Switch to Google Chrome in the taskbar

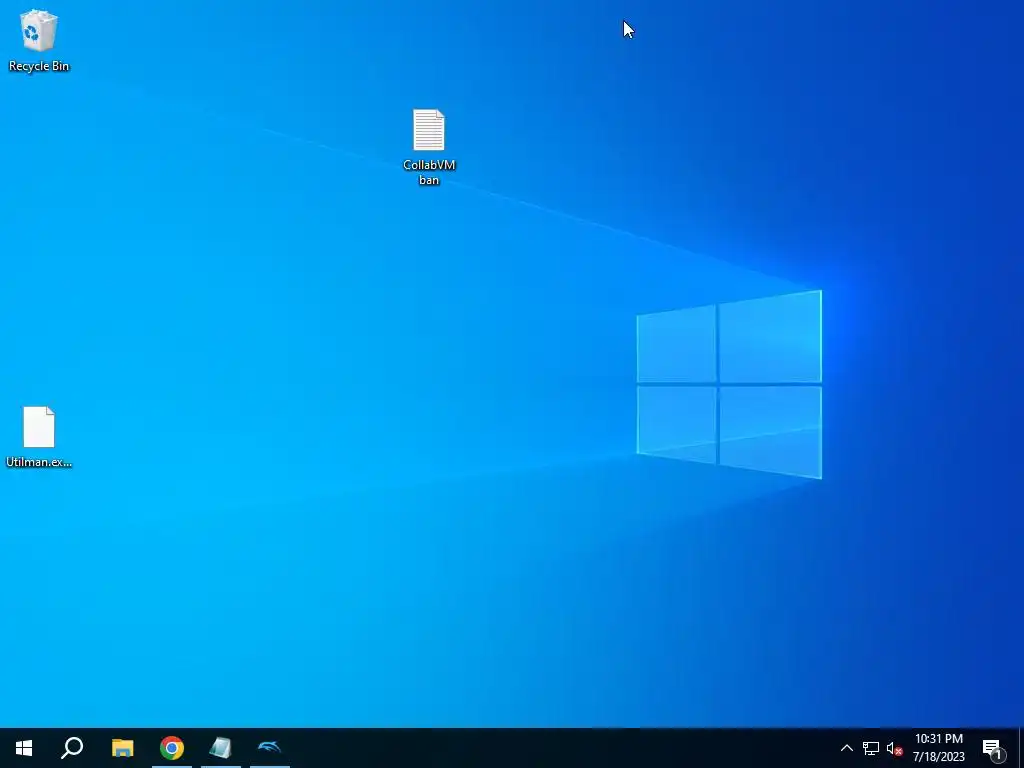pos(172,748)
